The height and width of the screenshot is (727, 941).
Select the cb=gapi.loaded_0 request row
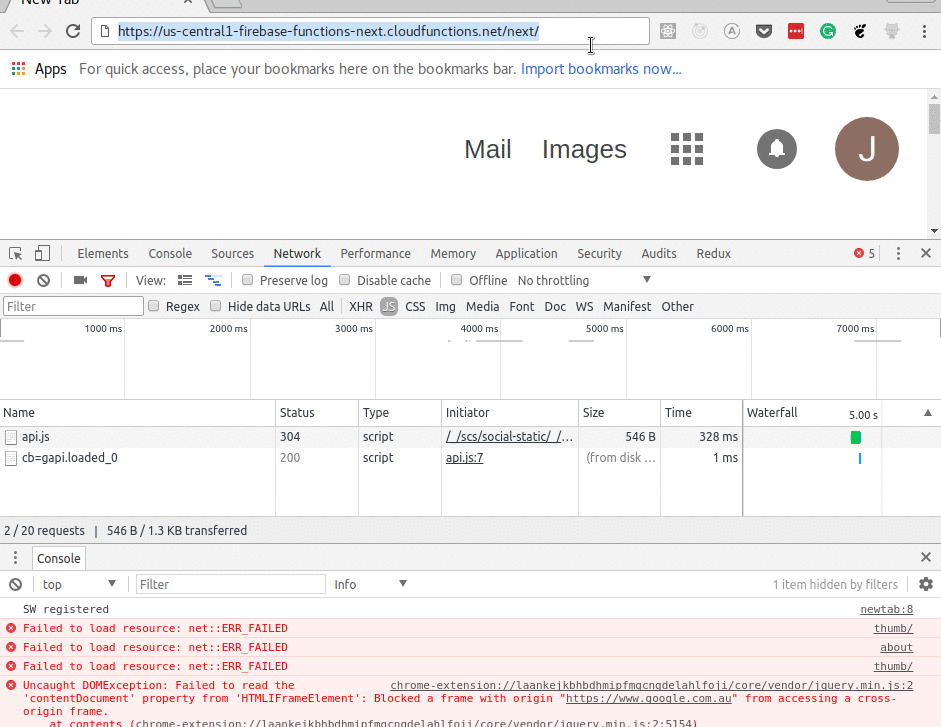point(470,458)
